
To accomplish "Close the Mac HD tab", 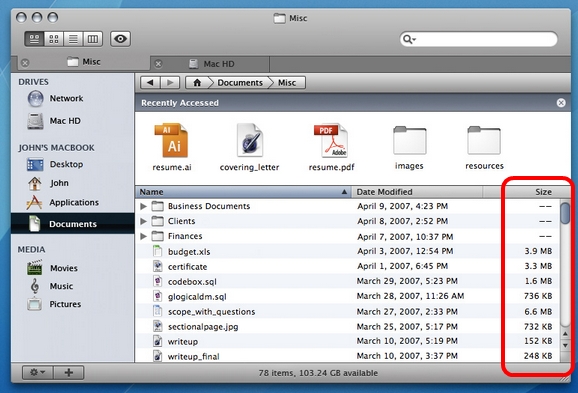I will click(x=158, y=64).
